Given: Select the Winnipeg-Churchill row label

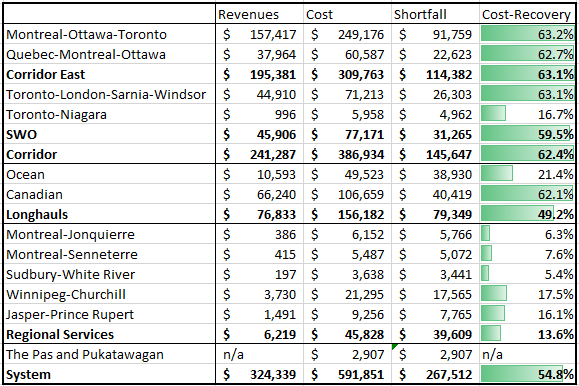Looking at the screenshot, I should 66,294.
